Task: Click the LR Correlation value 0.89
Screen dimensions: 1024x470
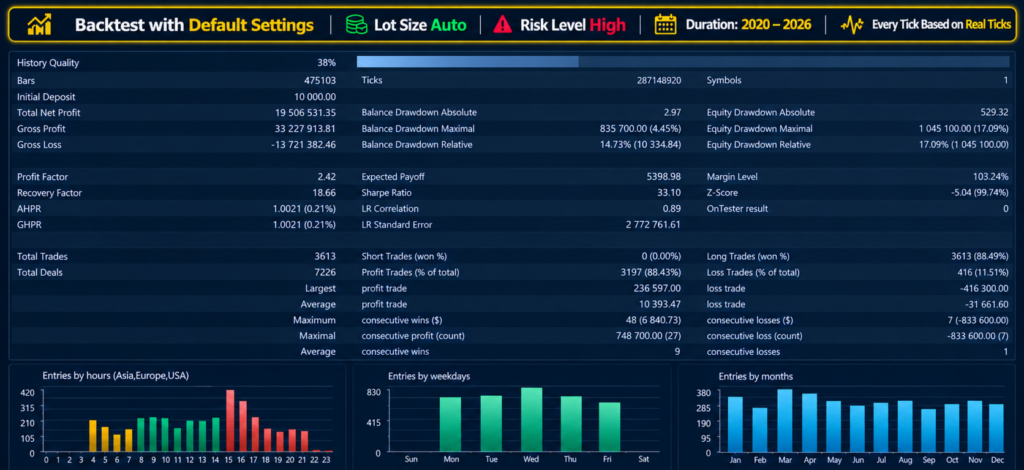Action: [672, 209]
